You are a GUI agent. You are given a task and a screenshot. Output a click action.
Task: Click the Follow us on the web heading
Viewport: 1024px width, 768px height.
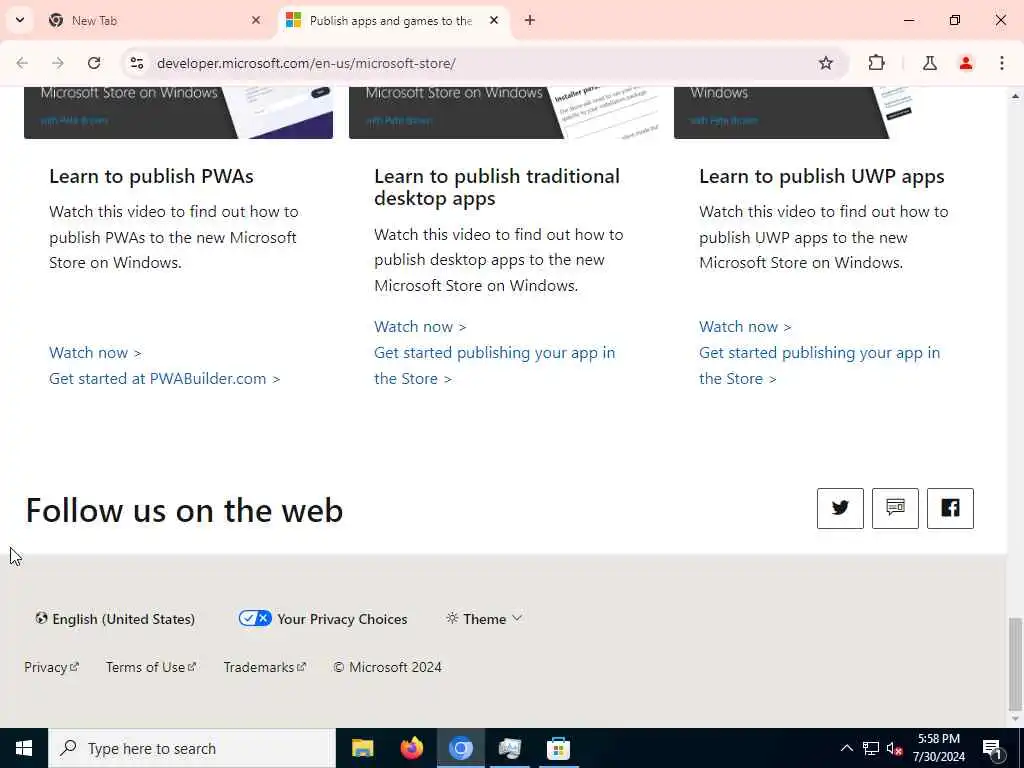coord(184,510)
